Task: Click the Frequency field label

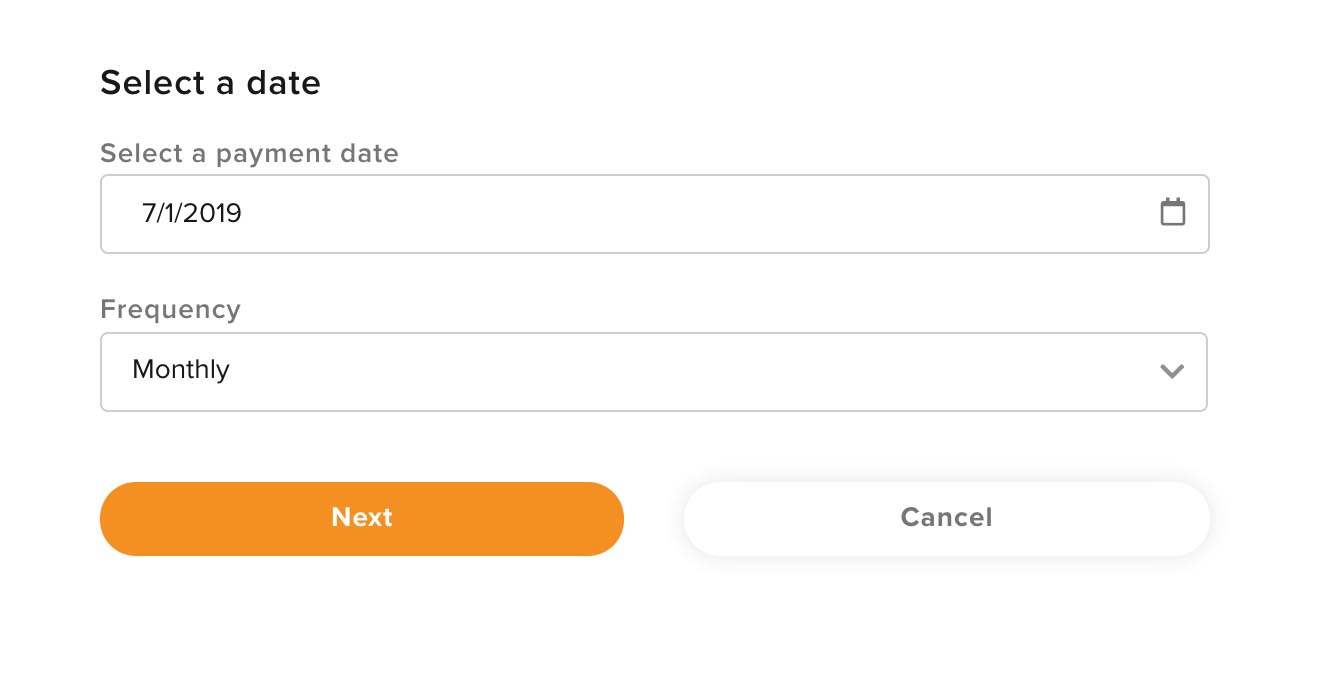Action: (x=170, y=309)
